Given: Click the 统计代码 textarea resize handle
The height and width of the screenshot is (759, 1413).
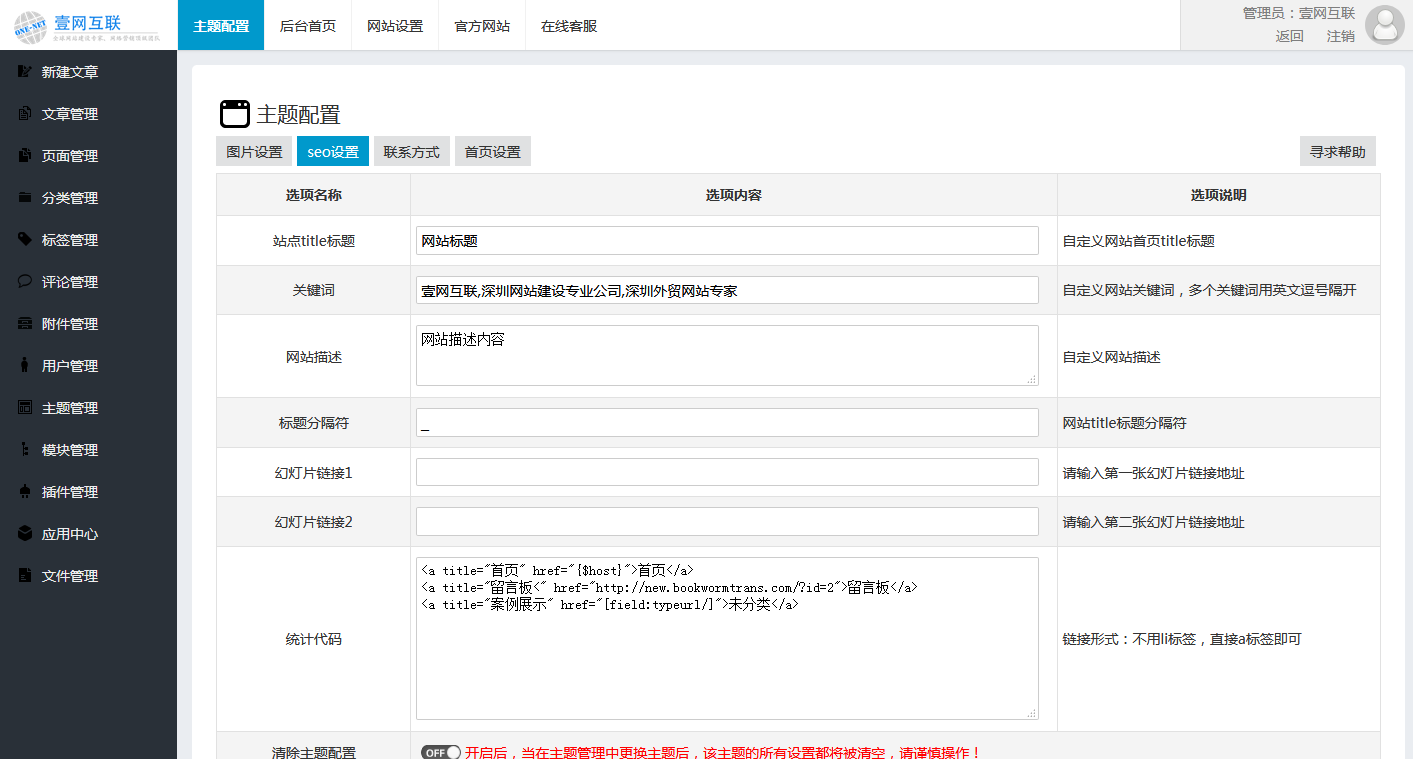Looking at the screenshot, I should coord(1033,714).
